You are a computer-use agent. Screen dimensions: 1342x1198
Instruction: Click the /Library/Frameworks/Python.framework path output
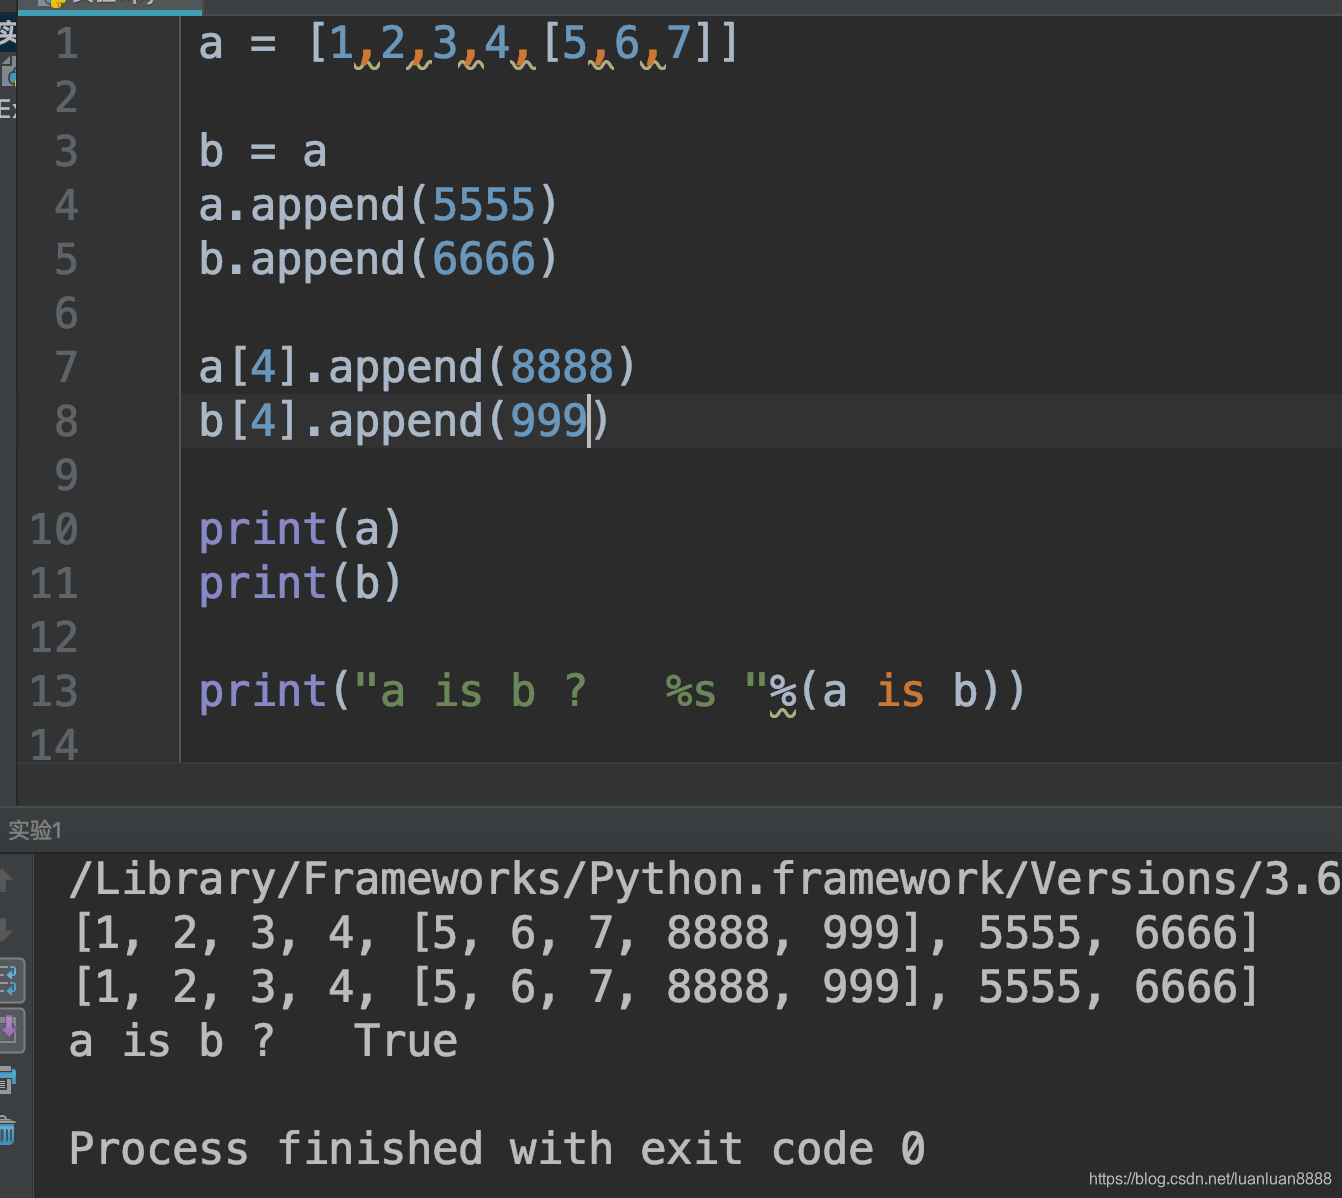(704, 879)
